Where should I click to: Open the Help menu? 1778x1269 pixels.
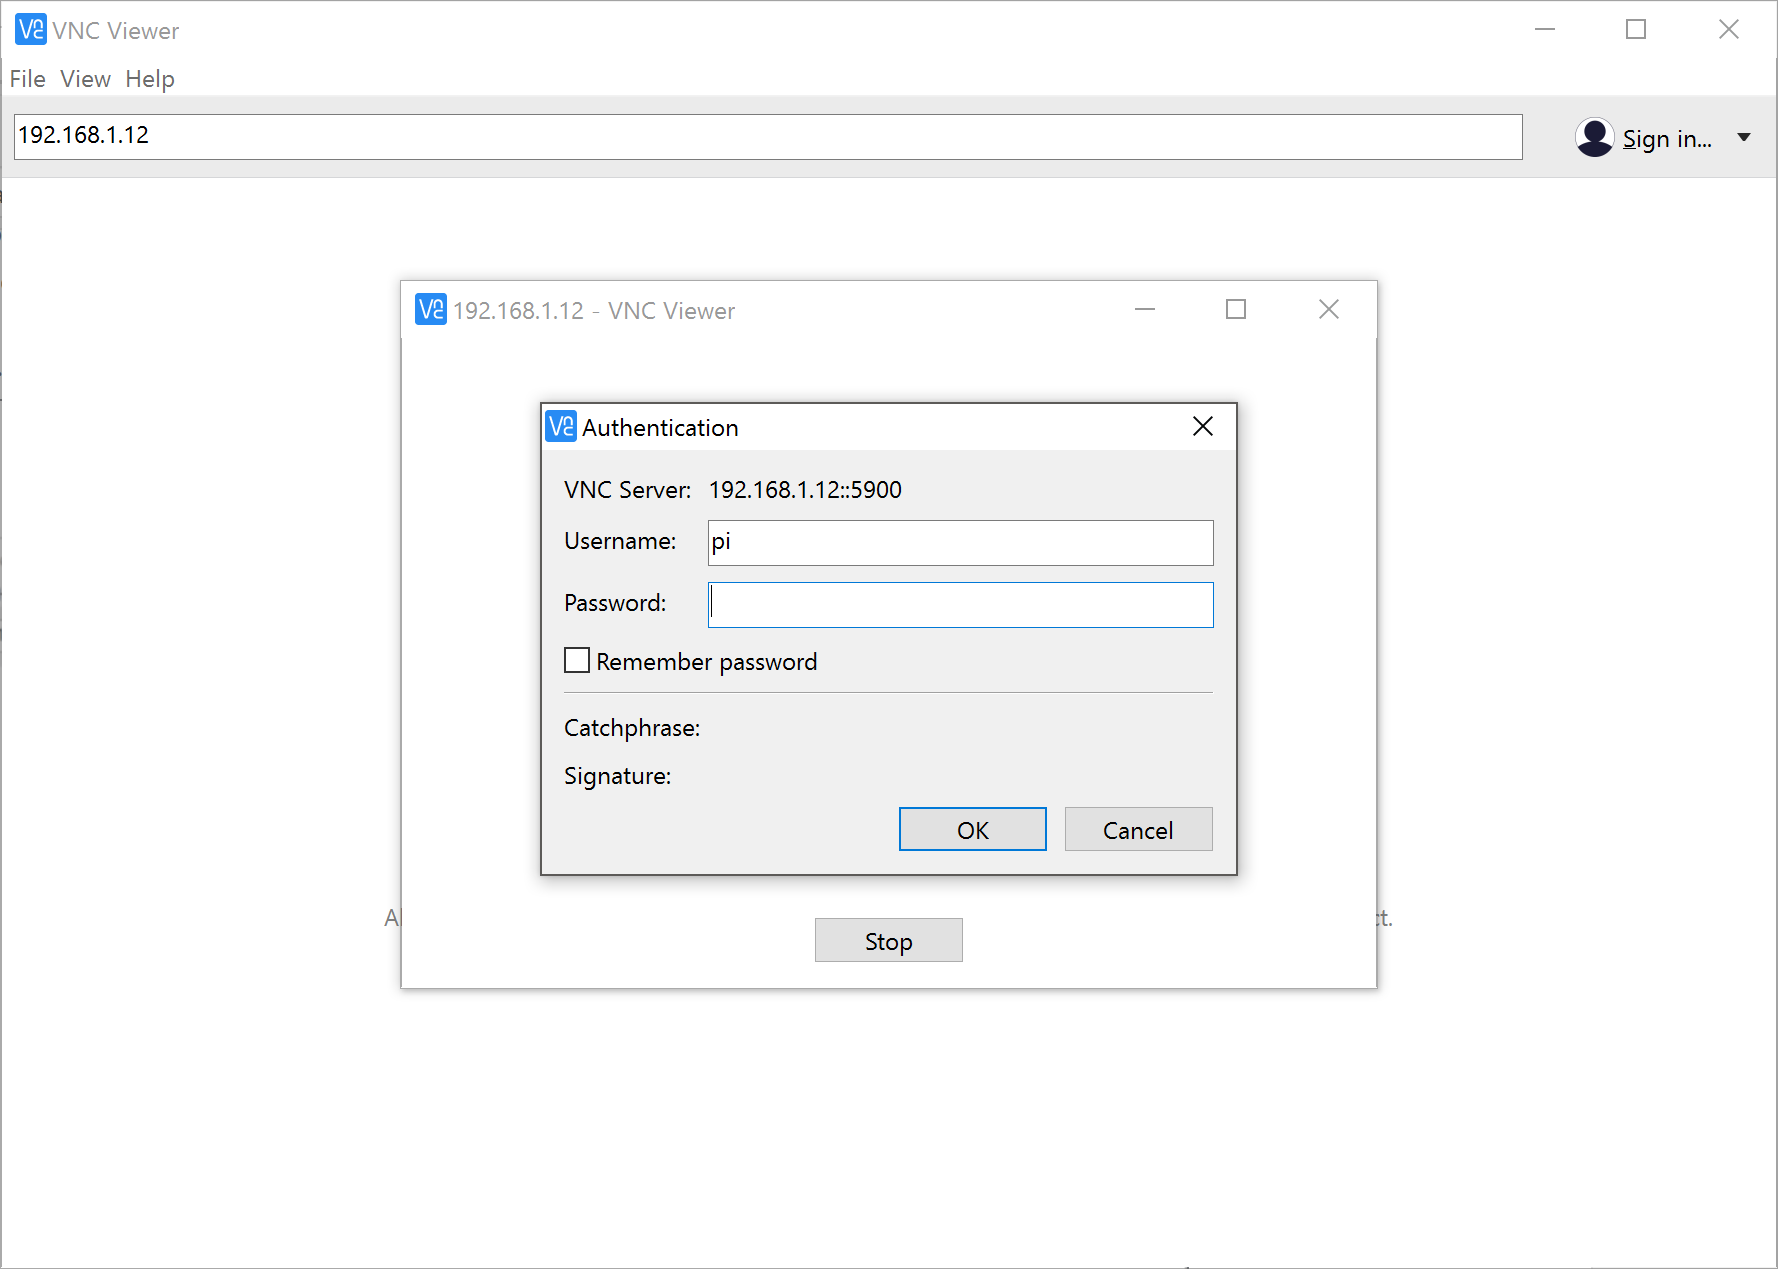(x=150, y=79)
